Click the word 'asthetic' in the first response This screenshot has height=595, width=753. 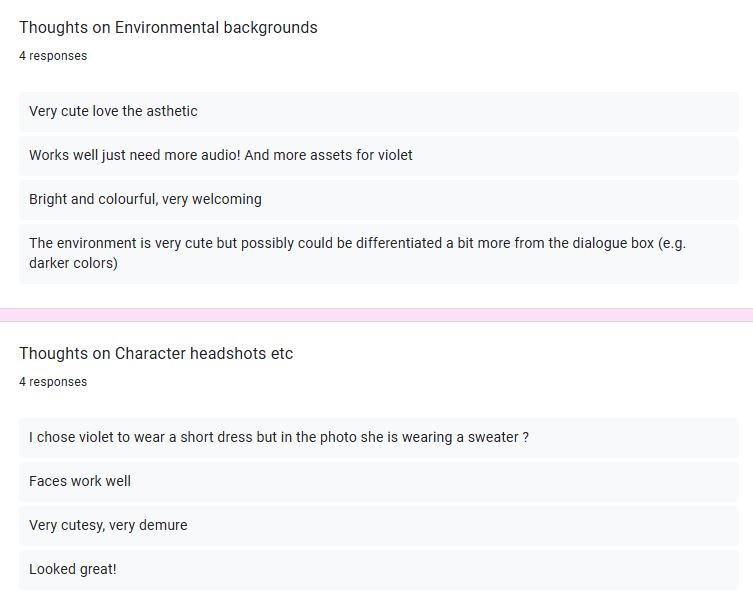click(x=171, y=111)
